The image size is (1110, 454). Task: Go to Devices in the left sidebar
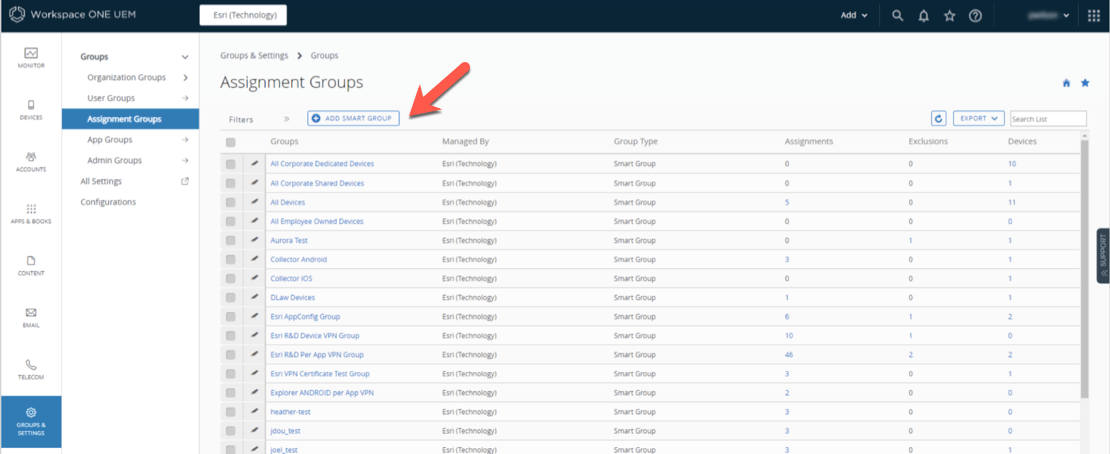click(31, 109)
